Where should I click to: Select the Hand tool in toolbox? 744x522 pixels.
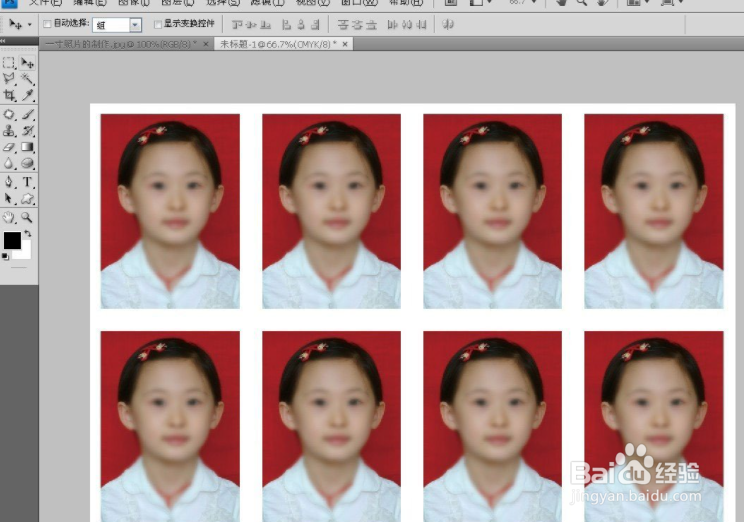pyautogui.click(x=9, y=217)
